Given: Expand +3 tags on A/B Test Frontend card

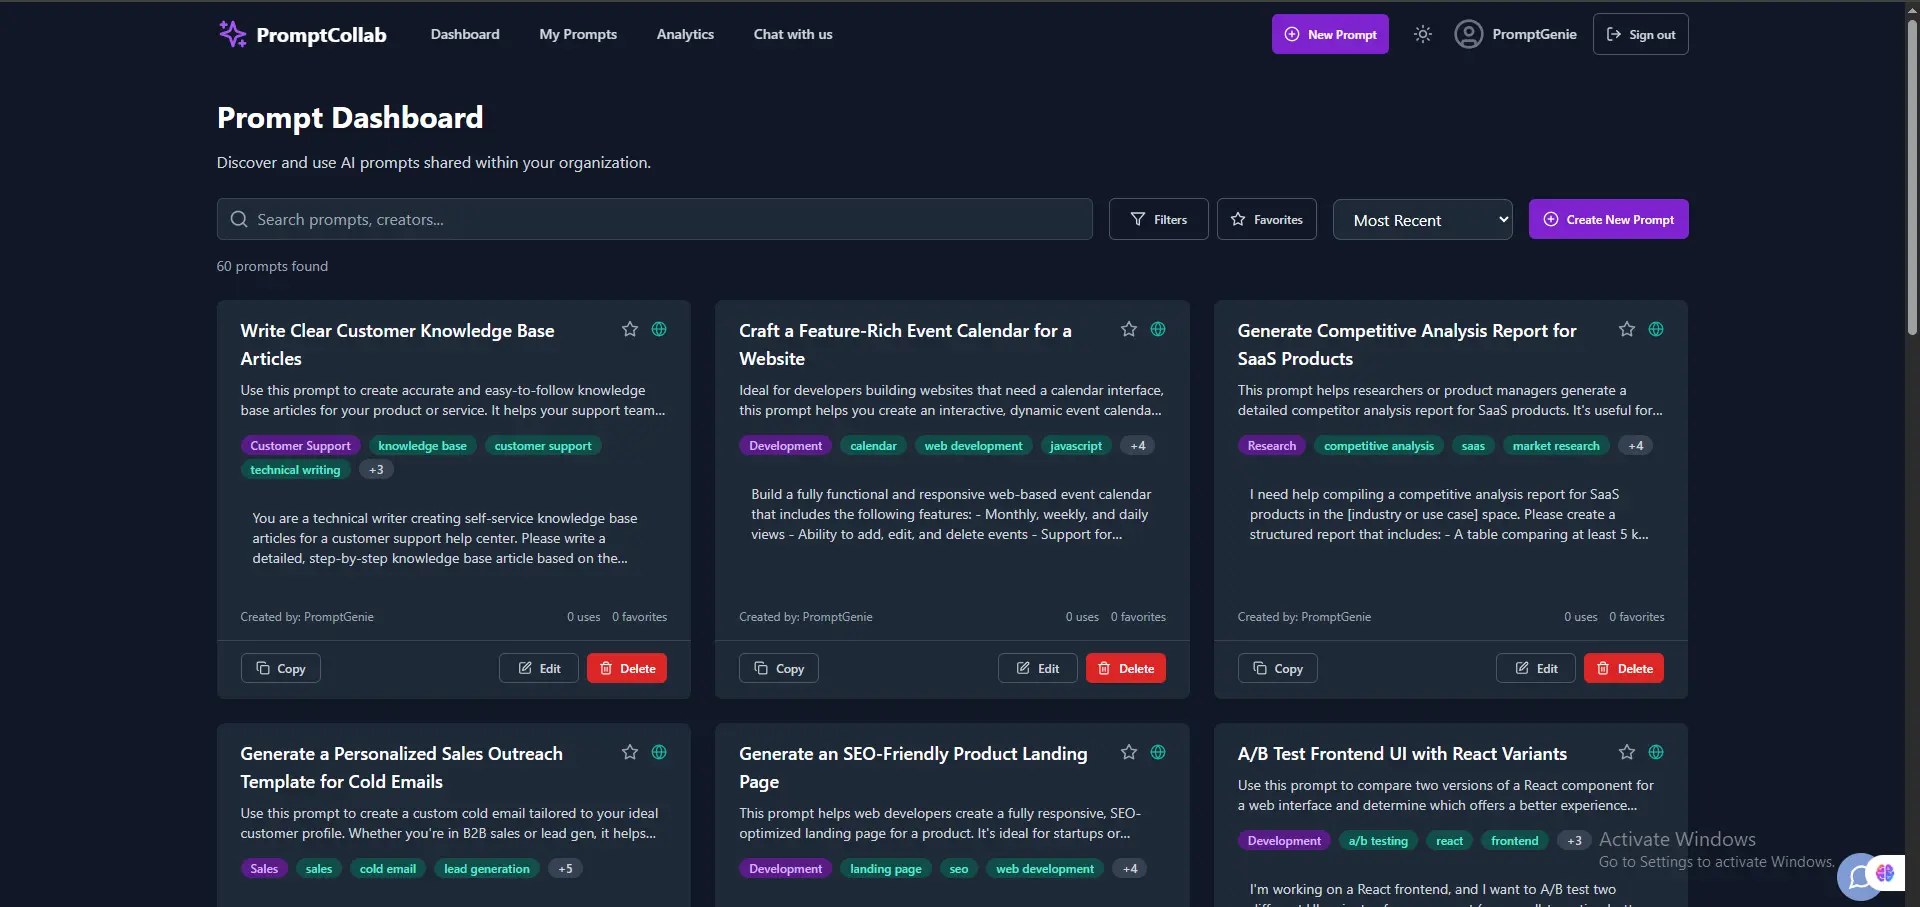Looking at the screenshot, I should (x=1574, y=841).
